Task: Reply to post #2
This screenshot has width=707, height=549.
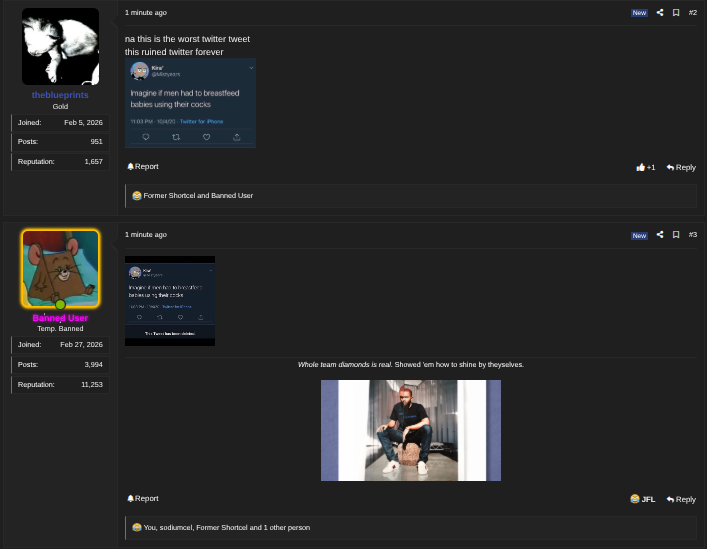Action: tap(681, 167)
